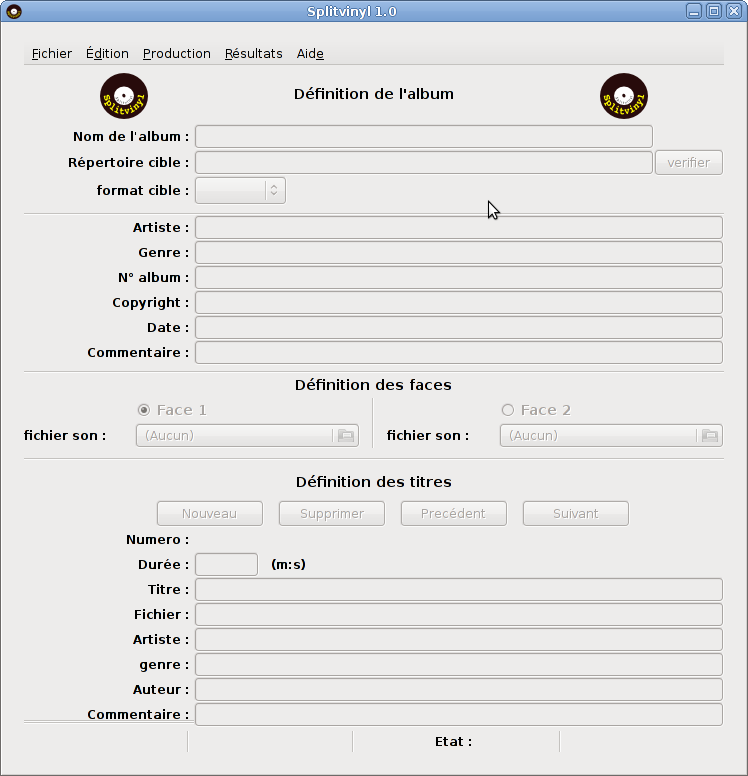Image resolution: width=748 pixels, height=776 pixels.
Task: Click the title genre input field
Action: [459, 664]
